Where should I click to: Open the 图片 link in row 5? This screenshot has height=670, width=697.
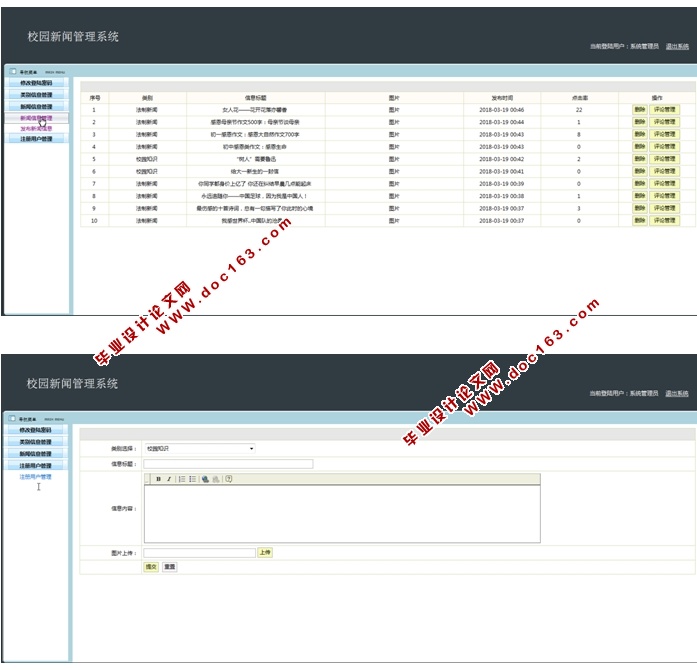click(x=394, y=159)
